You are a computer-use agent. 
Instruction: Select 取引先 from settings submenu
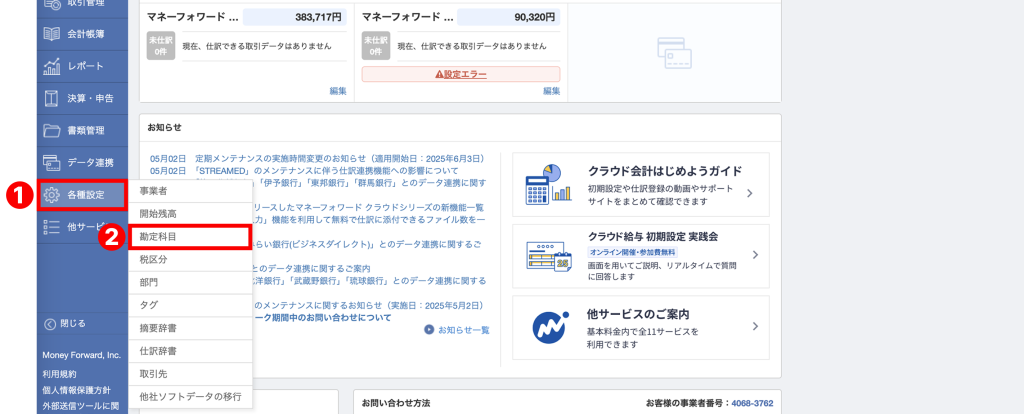[190, 374]
